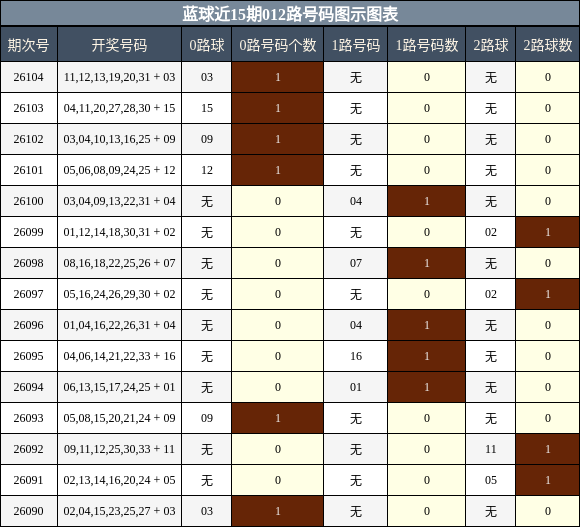This screenshot has width=580, height=527.
Task: Click issue number 26096
Action: tap(28, 325)
